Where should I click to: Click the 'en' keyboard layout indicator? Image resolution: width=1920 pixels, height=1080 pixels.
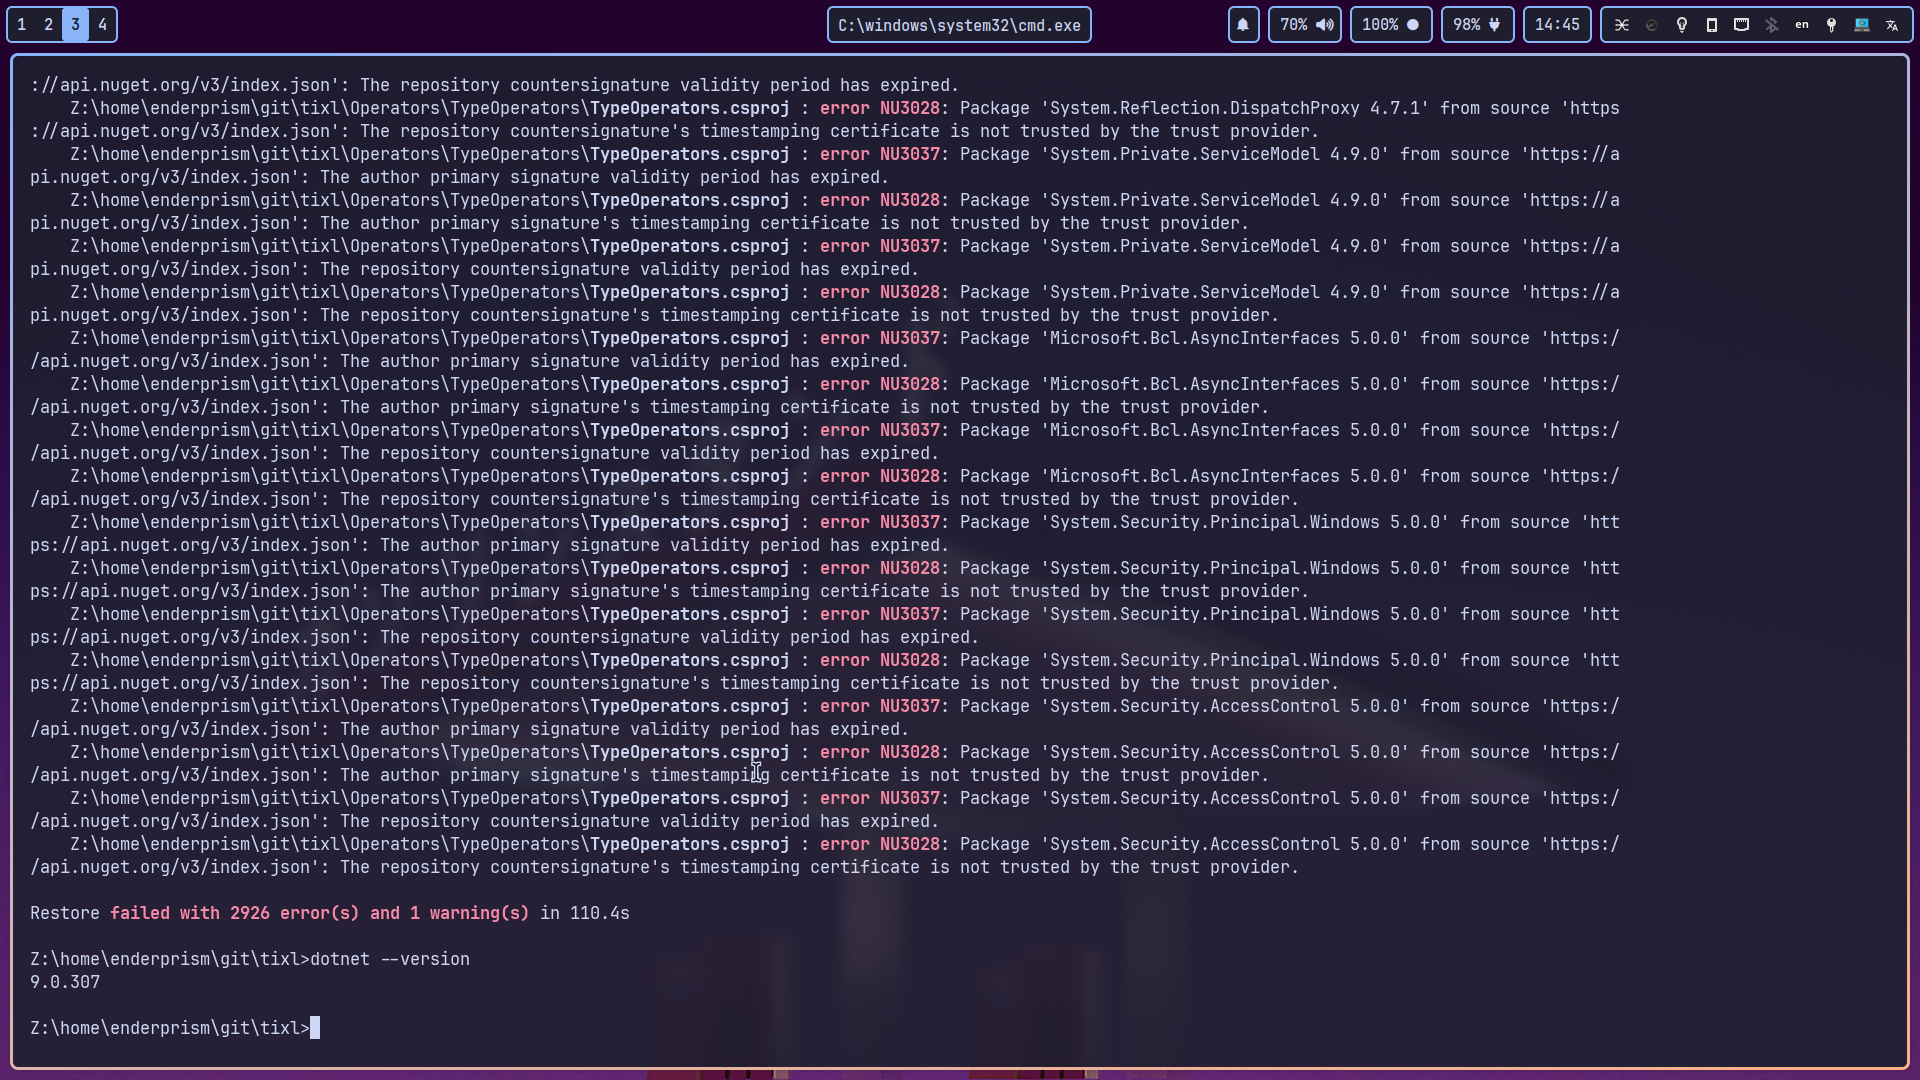[x=1802, y=25]
